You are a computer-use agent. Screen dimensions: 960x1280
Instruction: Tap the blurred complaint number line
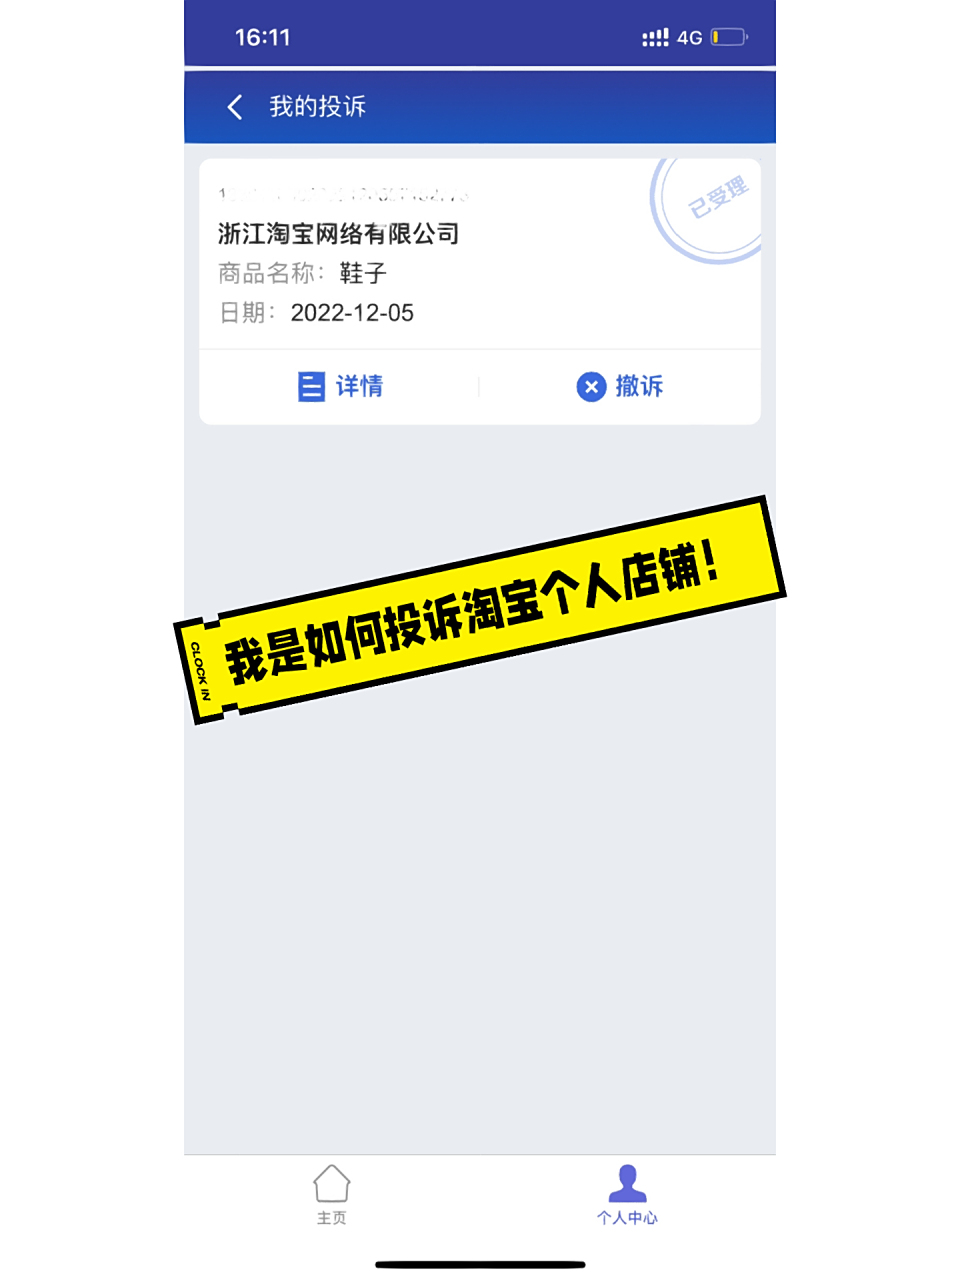(x=343, y=193)
